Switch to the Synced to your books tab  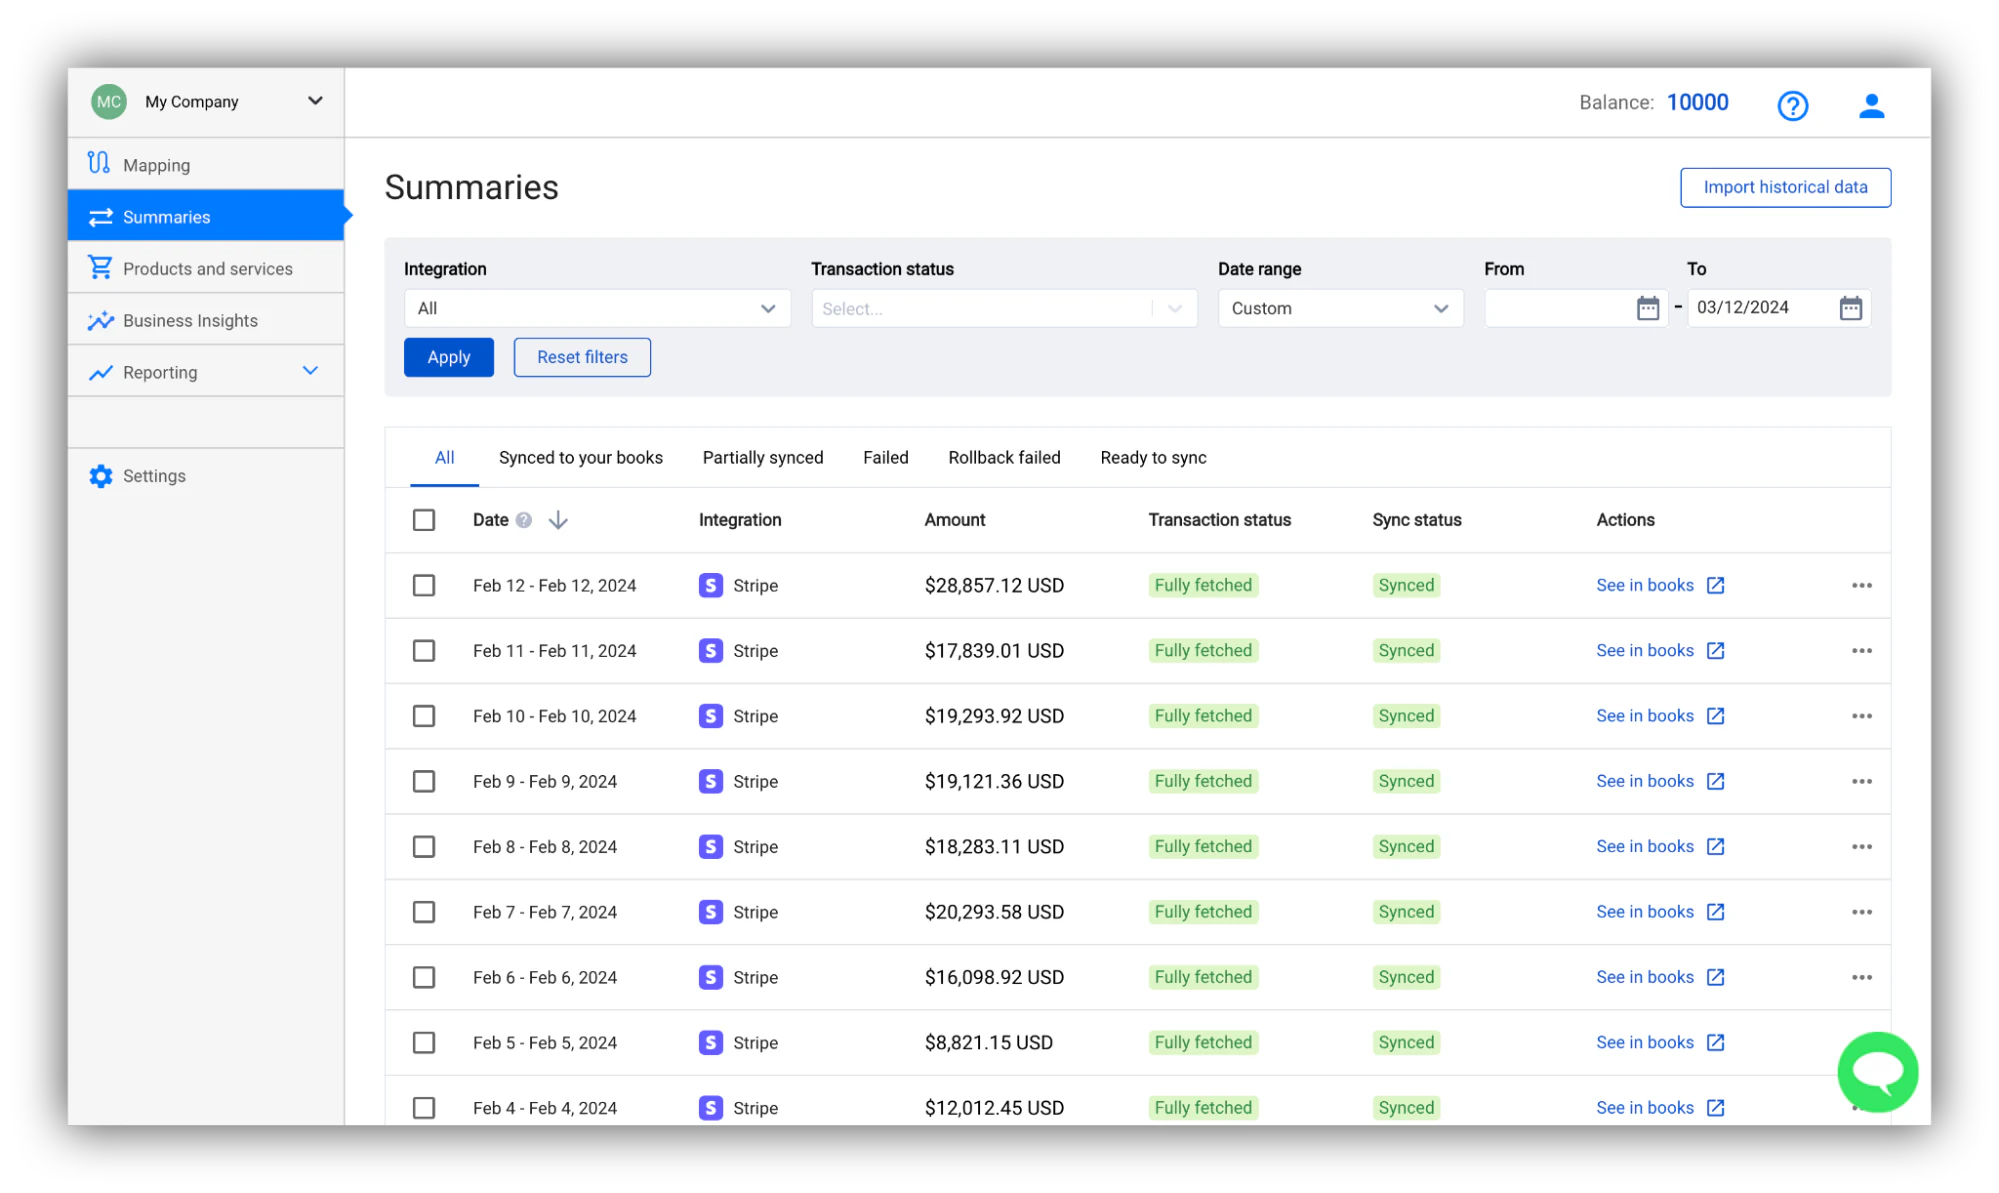pos(581,458)
